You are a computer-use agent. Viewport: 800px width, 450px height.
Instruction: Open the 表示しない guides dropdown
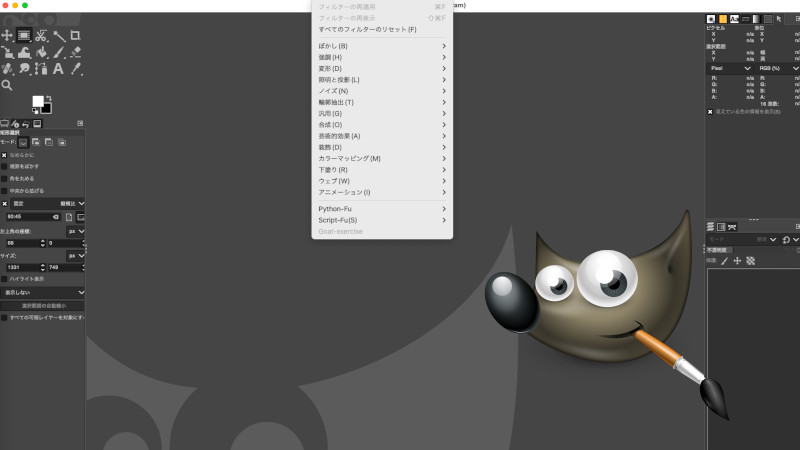coord(42,292)
